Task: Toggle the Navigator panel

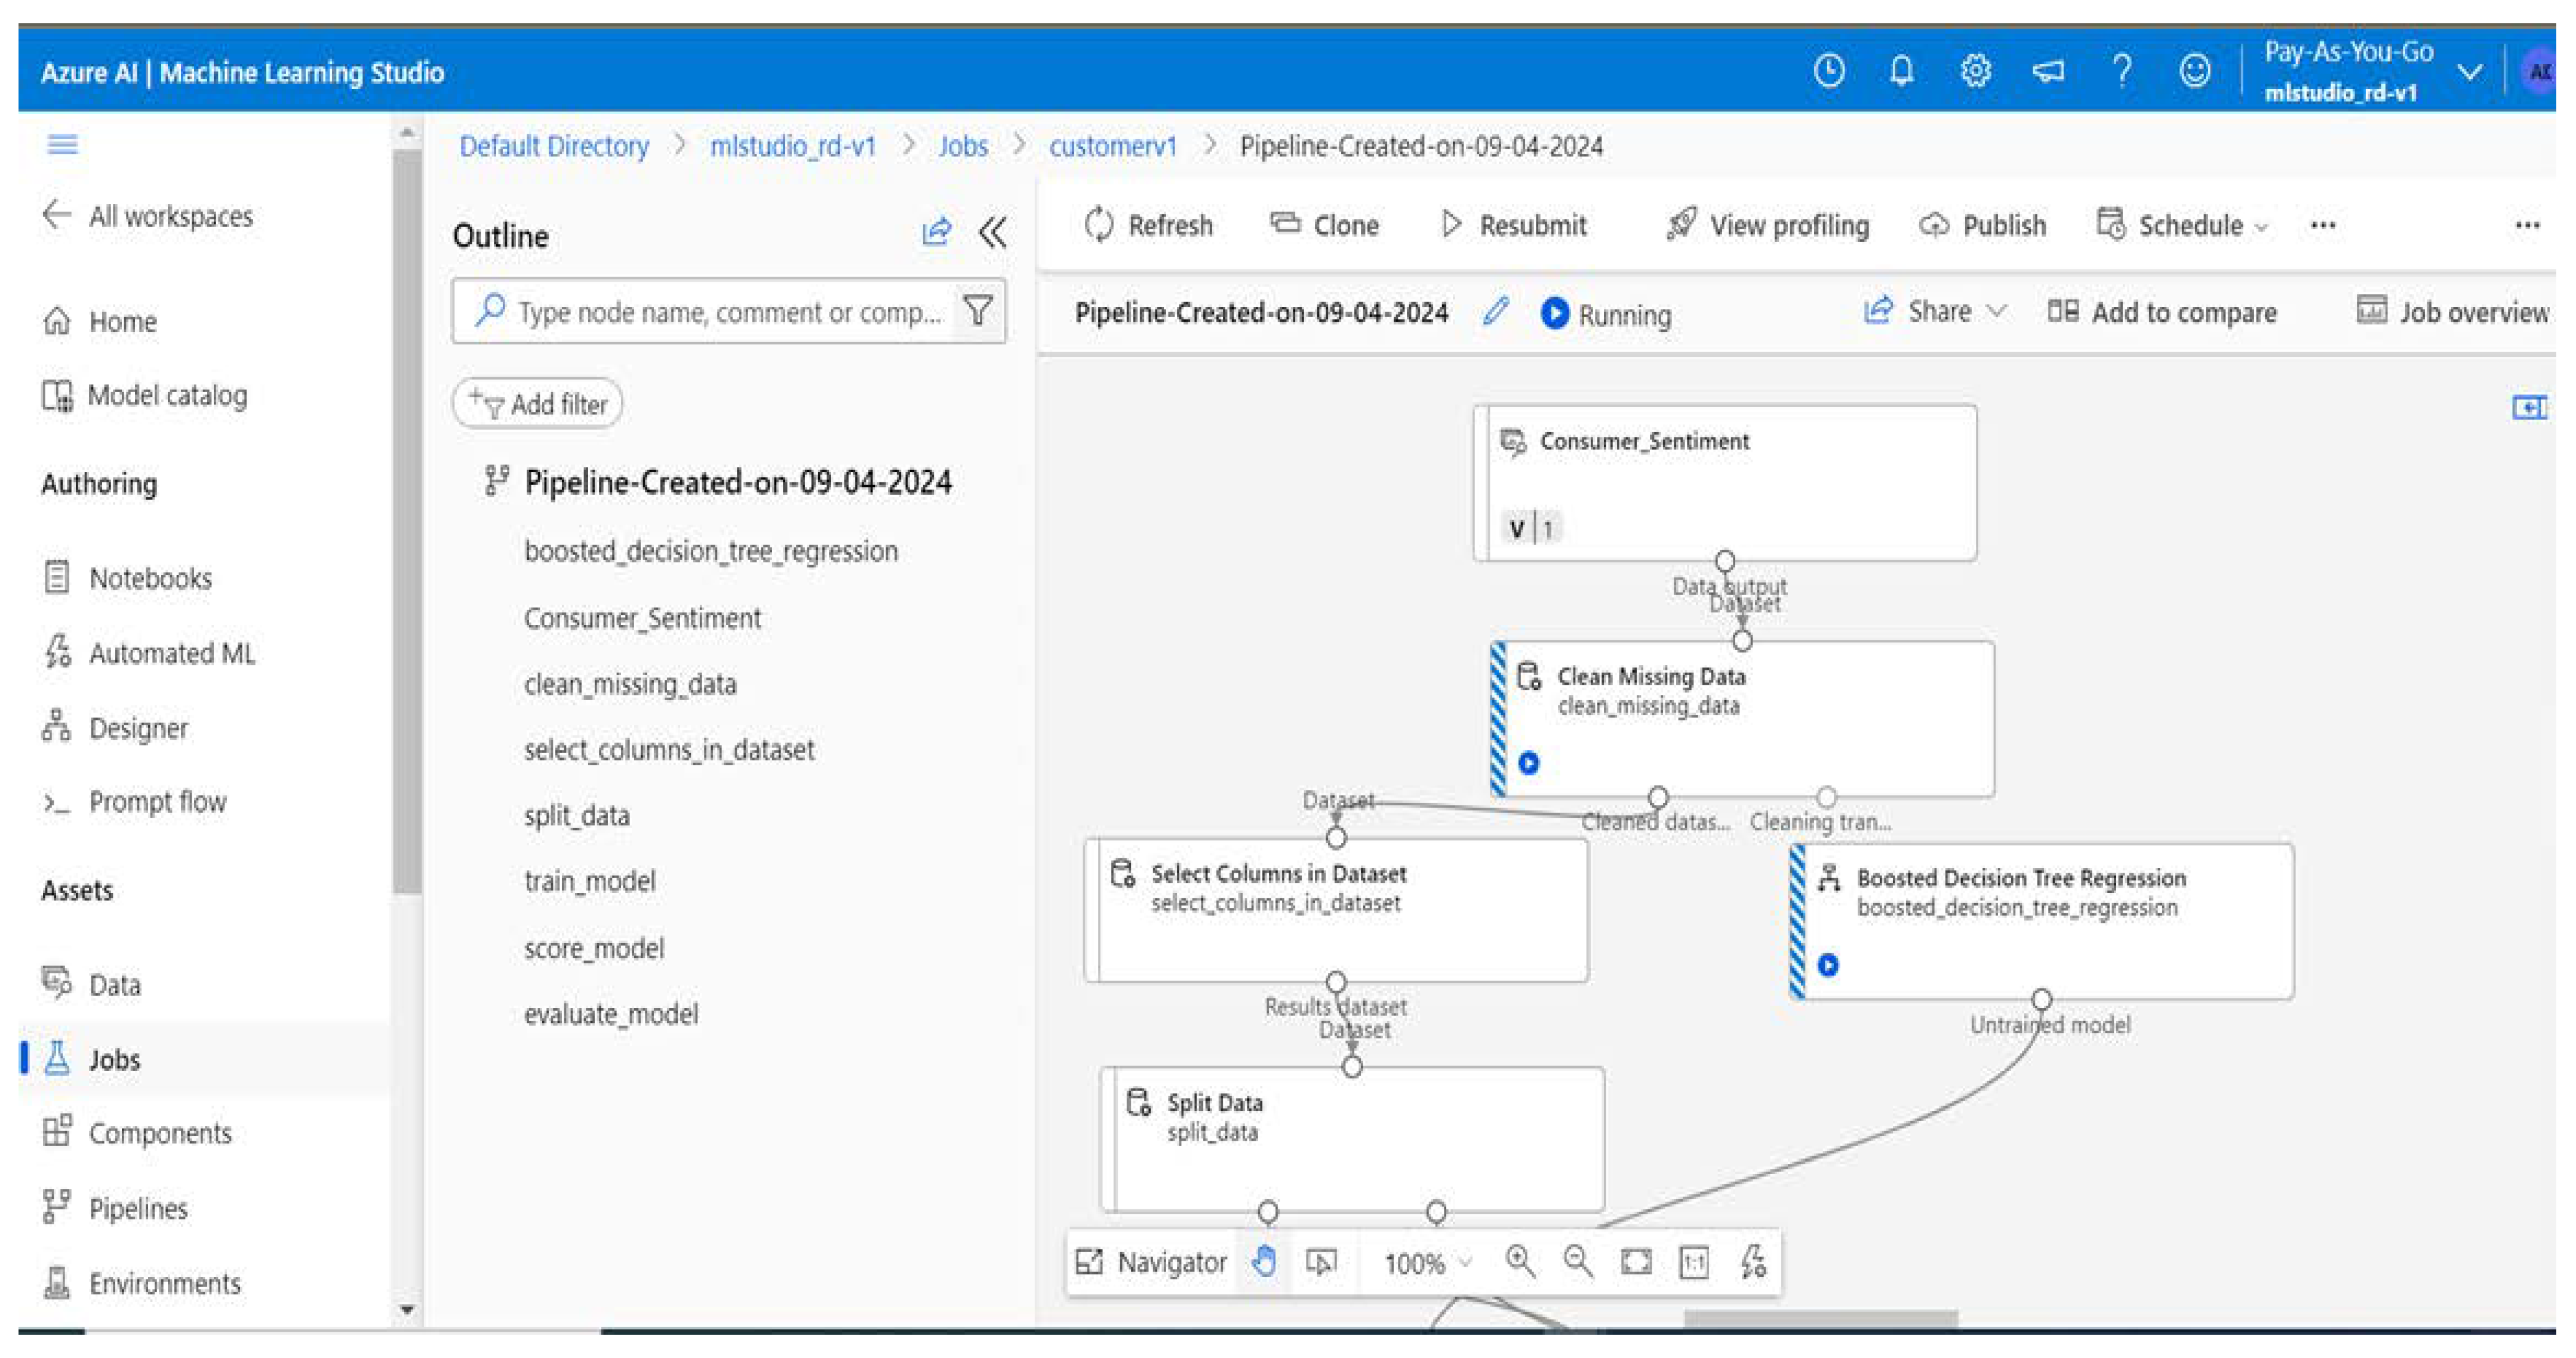Action: pyautogui.click(x=1151, y=1262)
